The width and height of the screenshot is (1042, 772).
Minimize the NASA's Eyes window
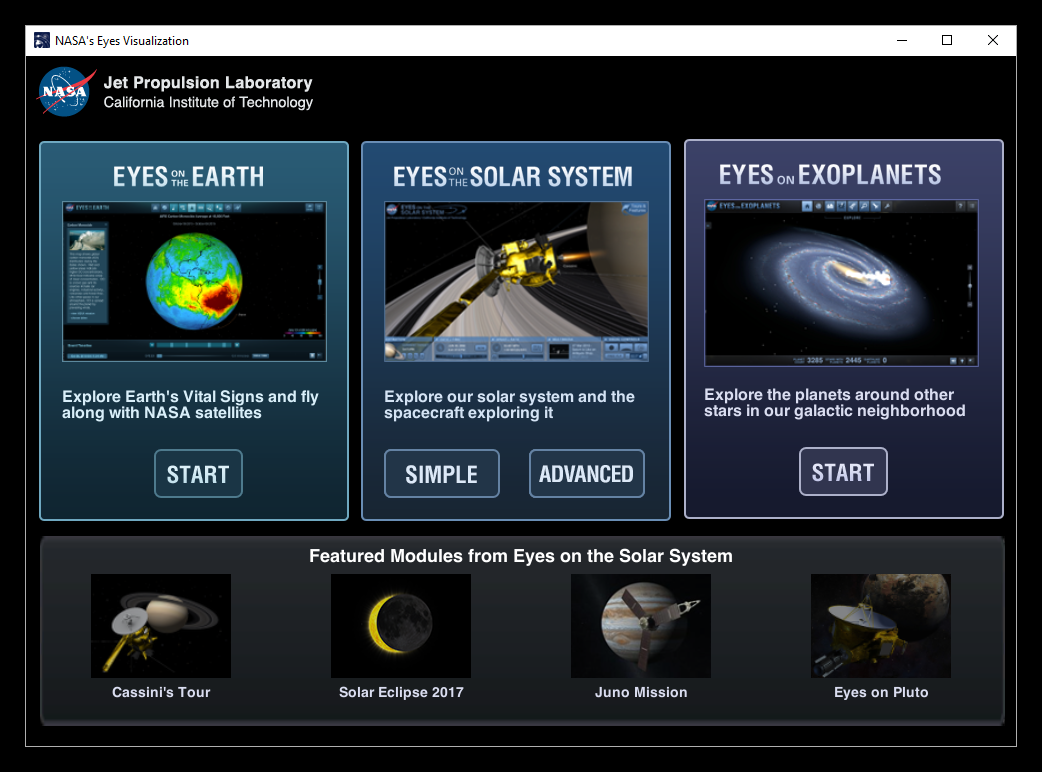901,40
